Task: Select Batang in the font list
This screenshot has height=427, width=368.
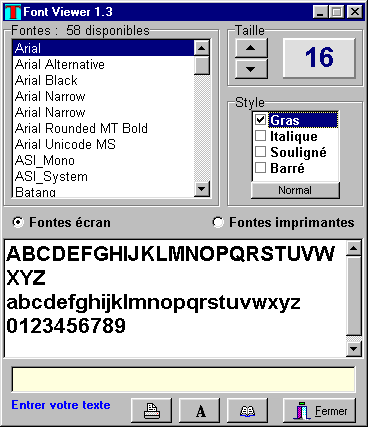Action: click(103, 191)
